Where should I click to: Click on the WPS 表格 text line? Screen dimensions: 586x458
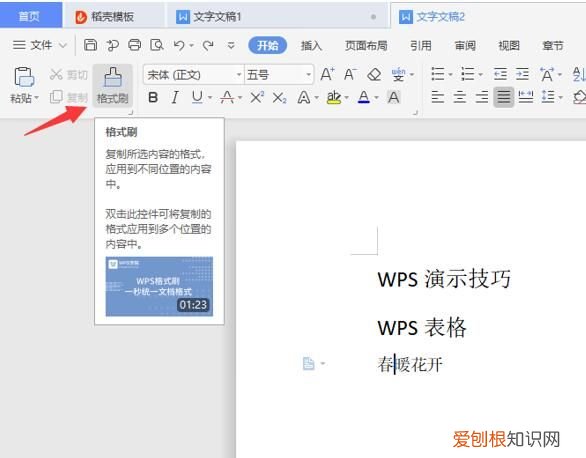[422, 328]
